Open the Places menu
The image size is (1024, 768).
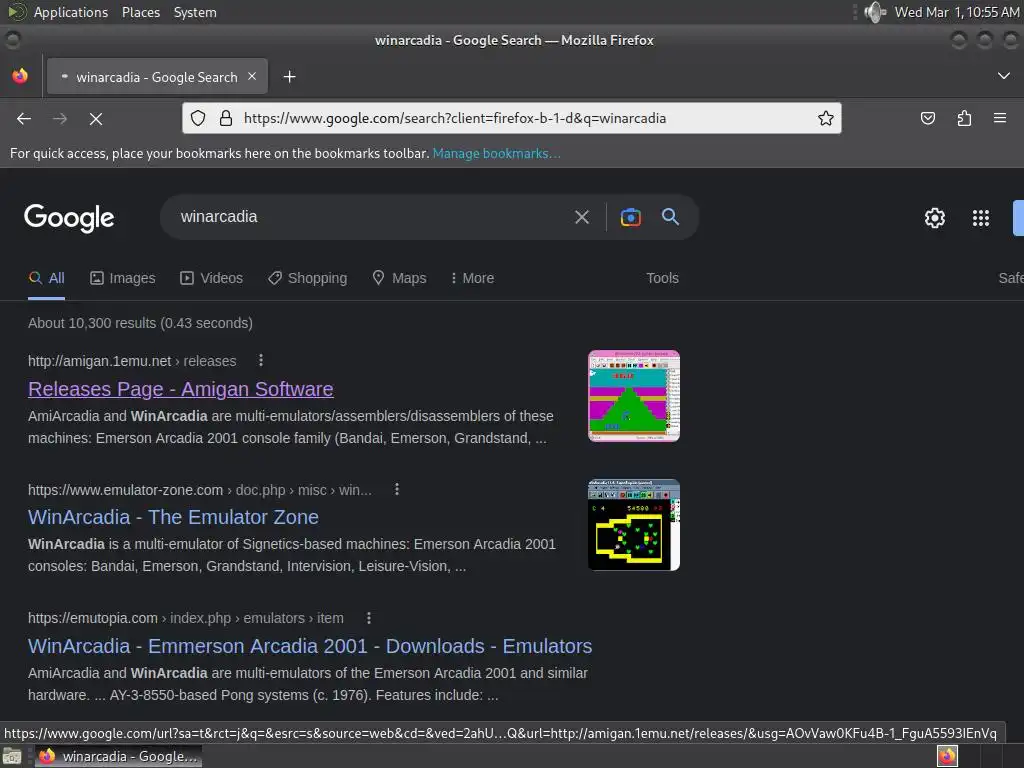[x=141, y=12]
